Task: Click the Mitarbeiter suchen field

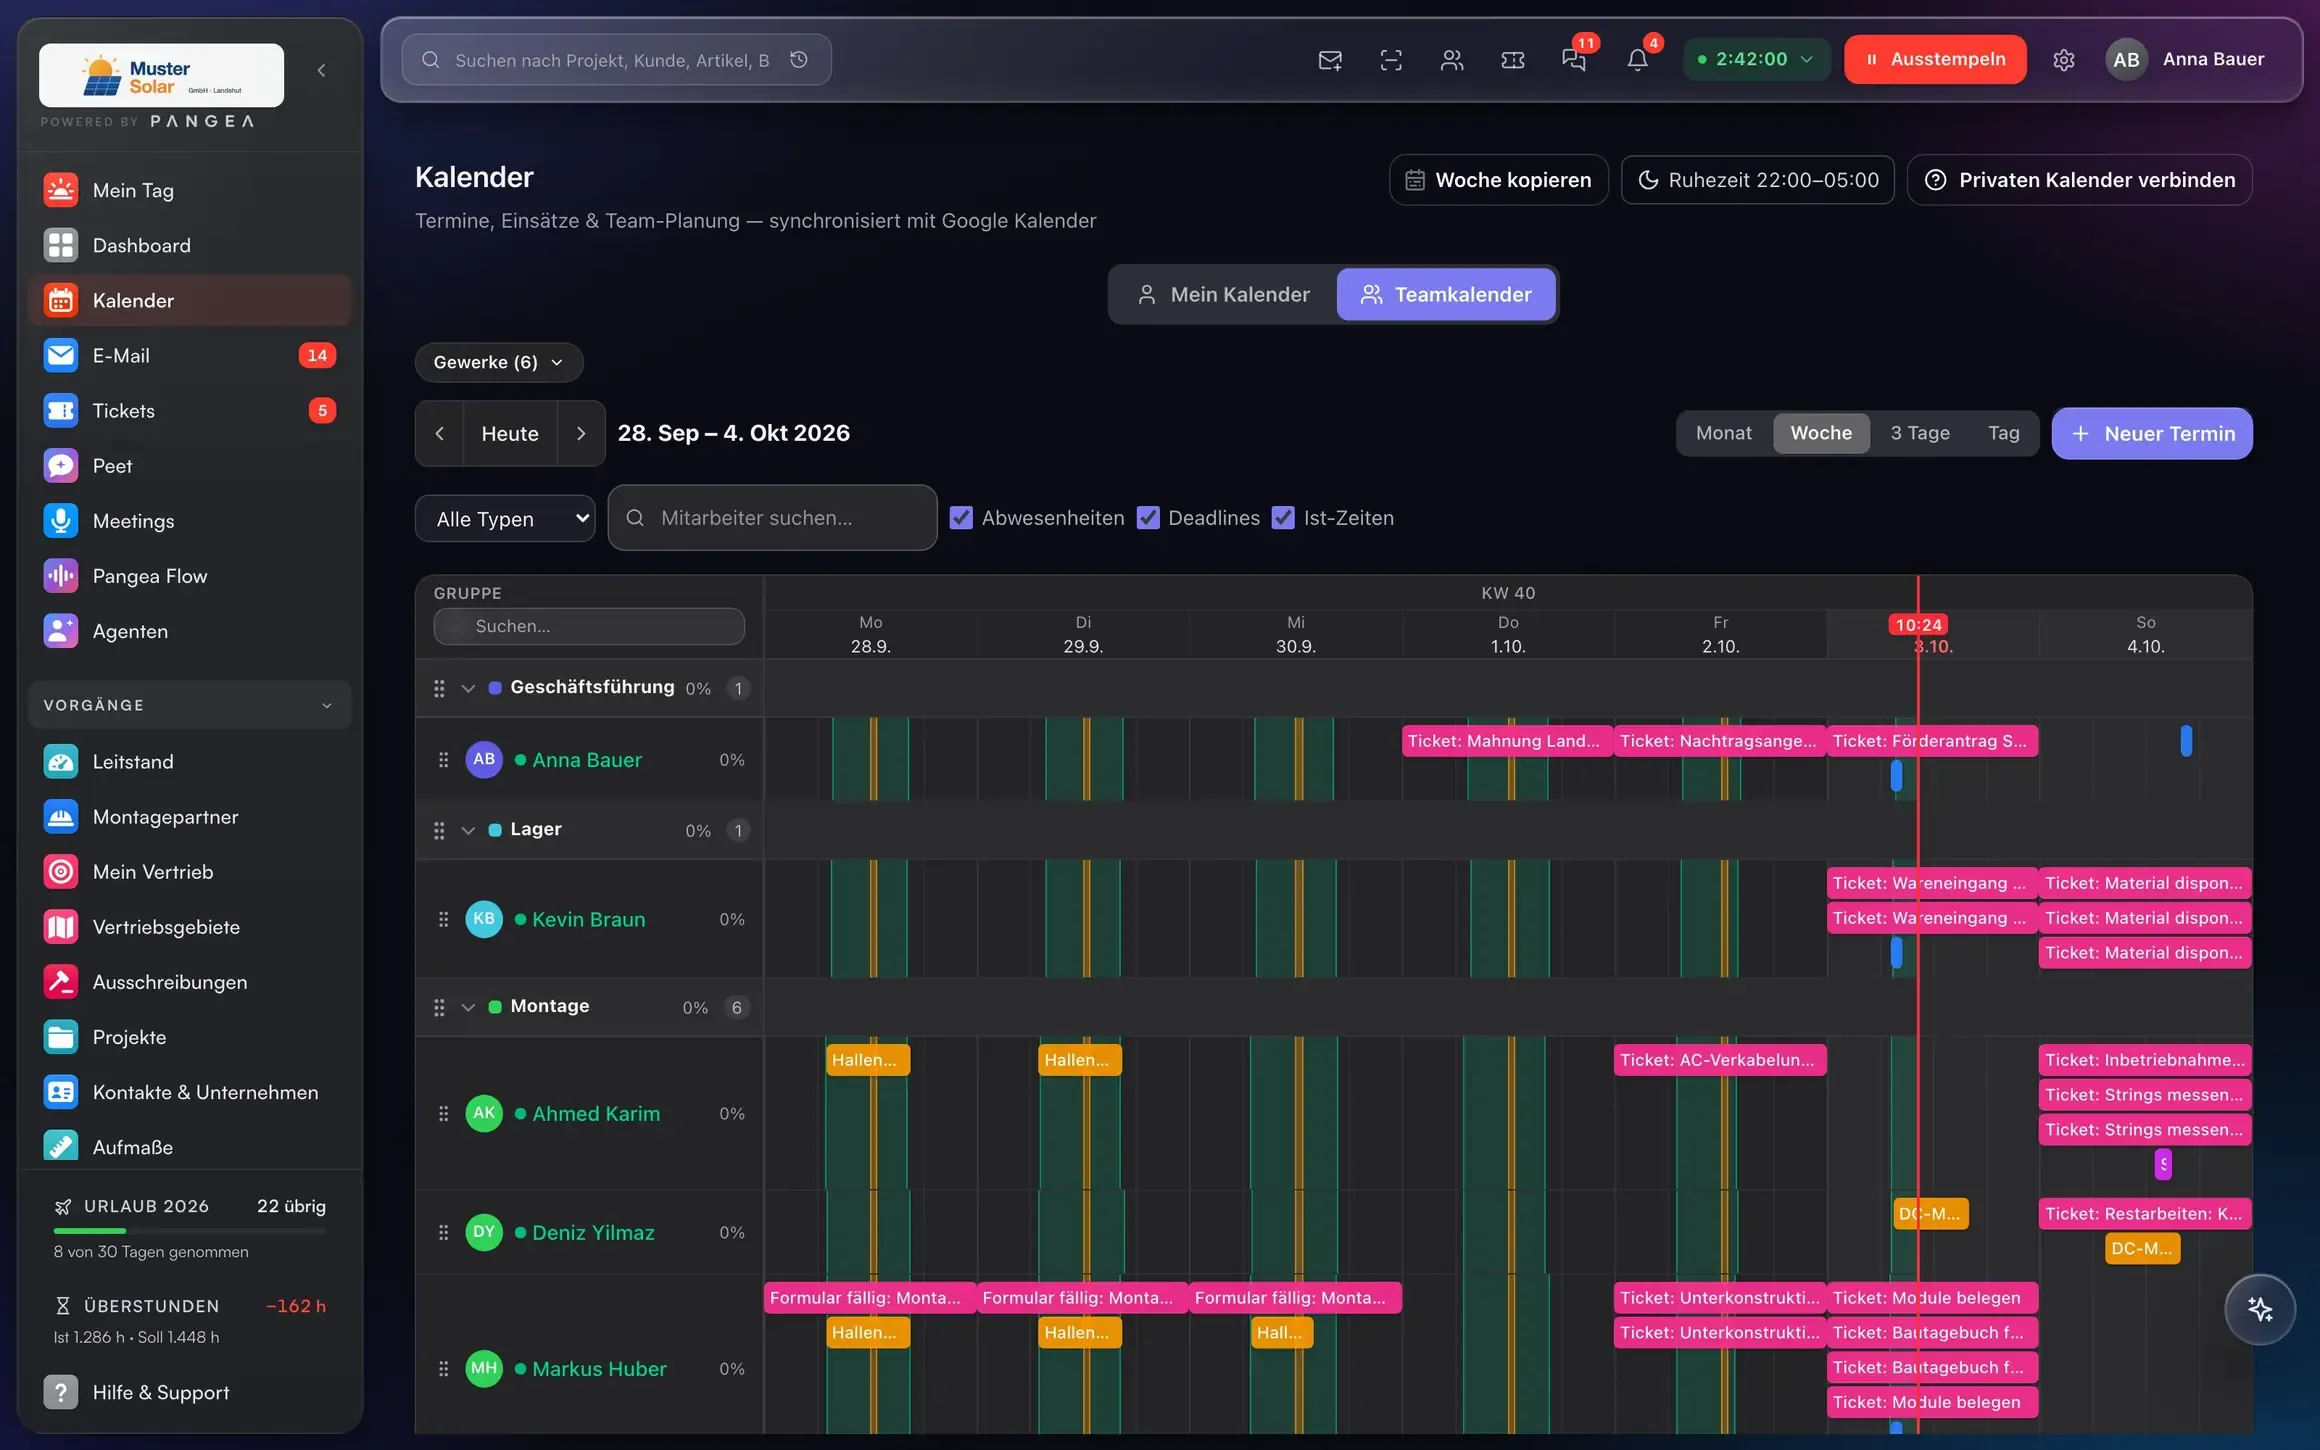Action: pos(772,518)
